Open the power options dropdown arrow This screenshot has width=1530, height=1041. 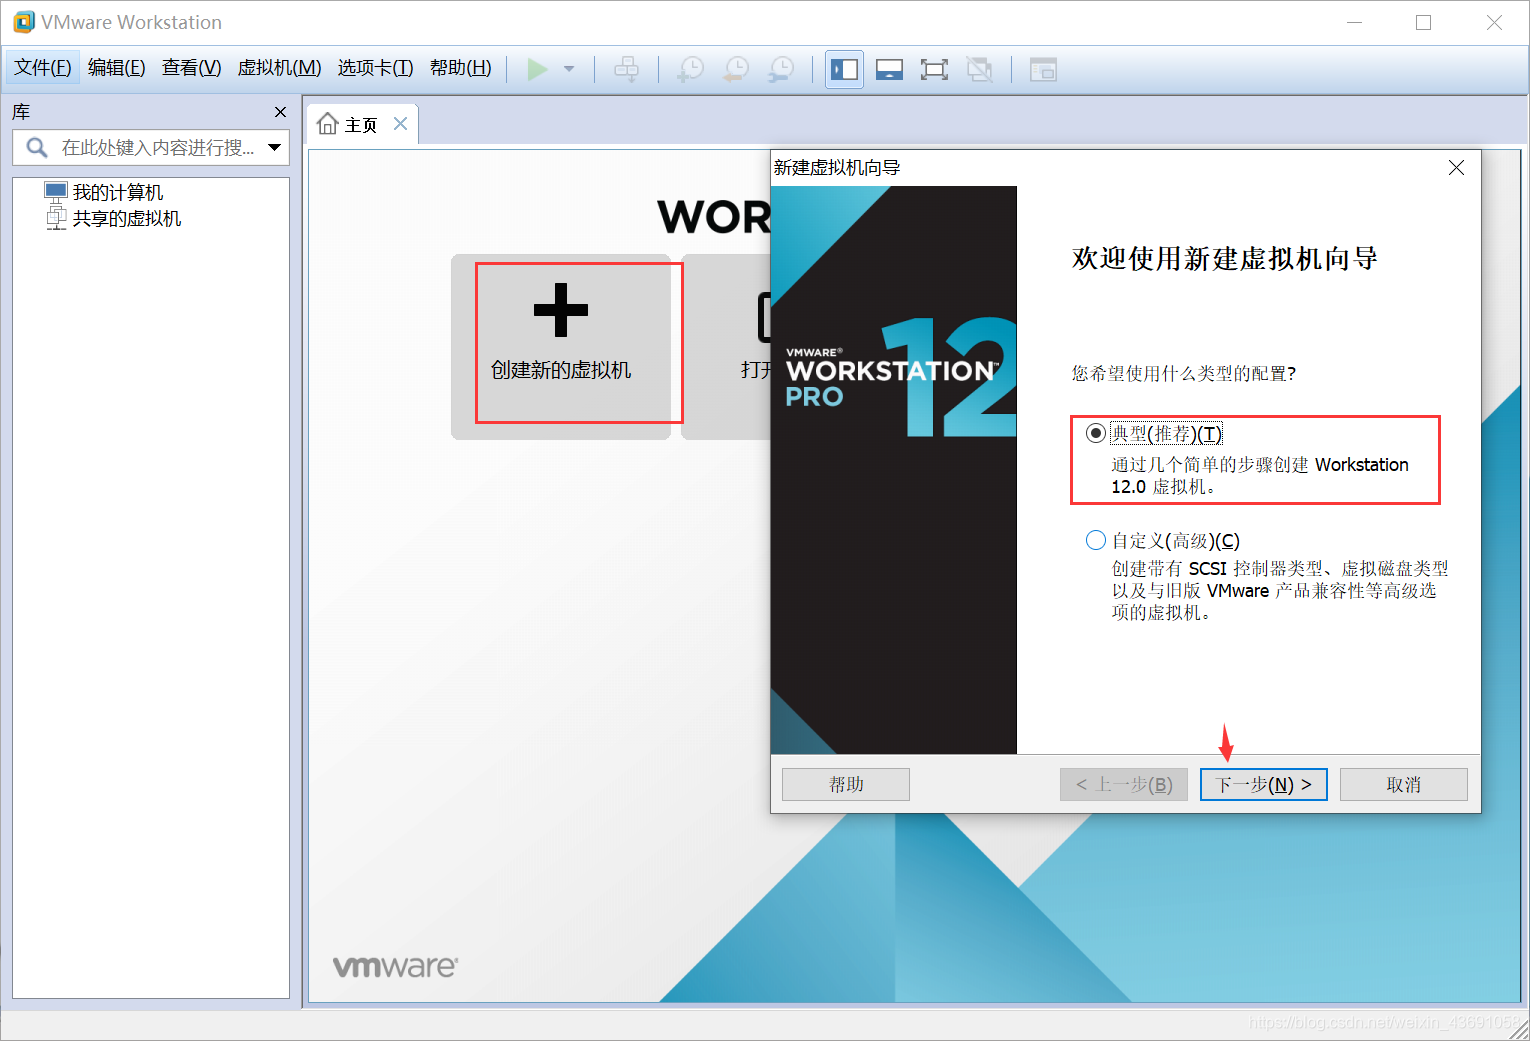pyautogui.click(x=569, y=69)
